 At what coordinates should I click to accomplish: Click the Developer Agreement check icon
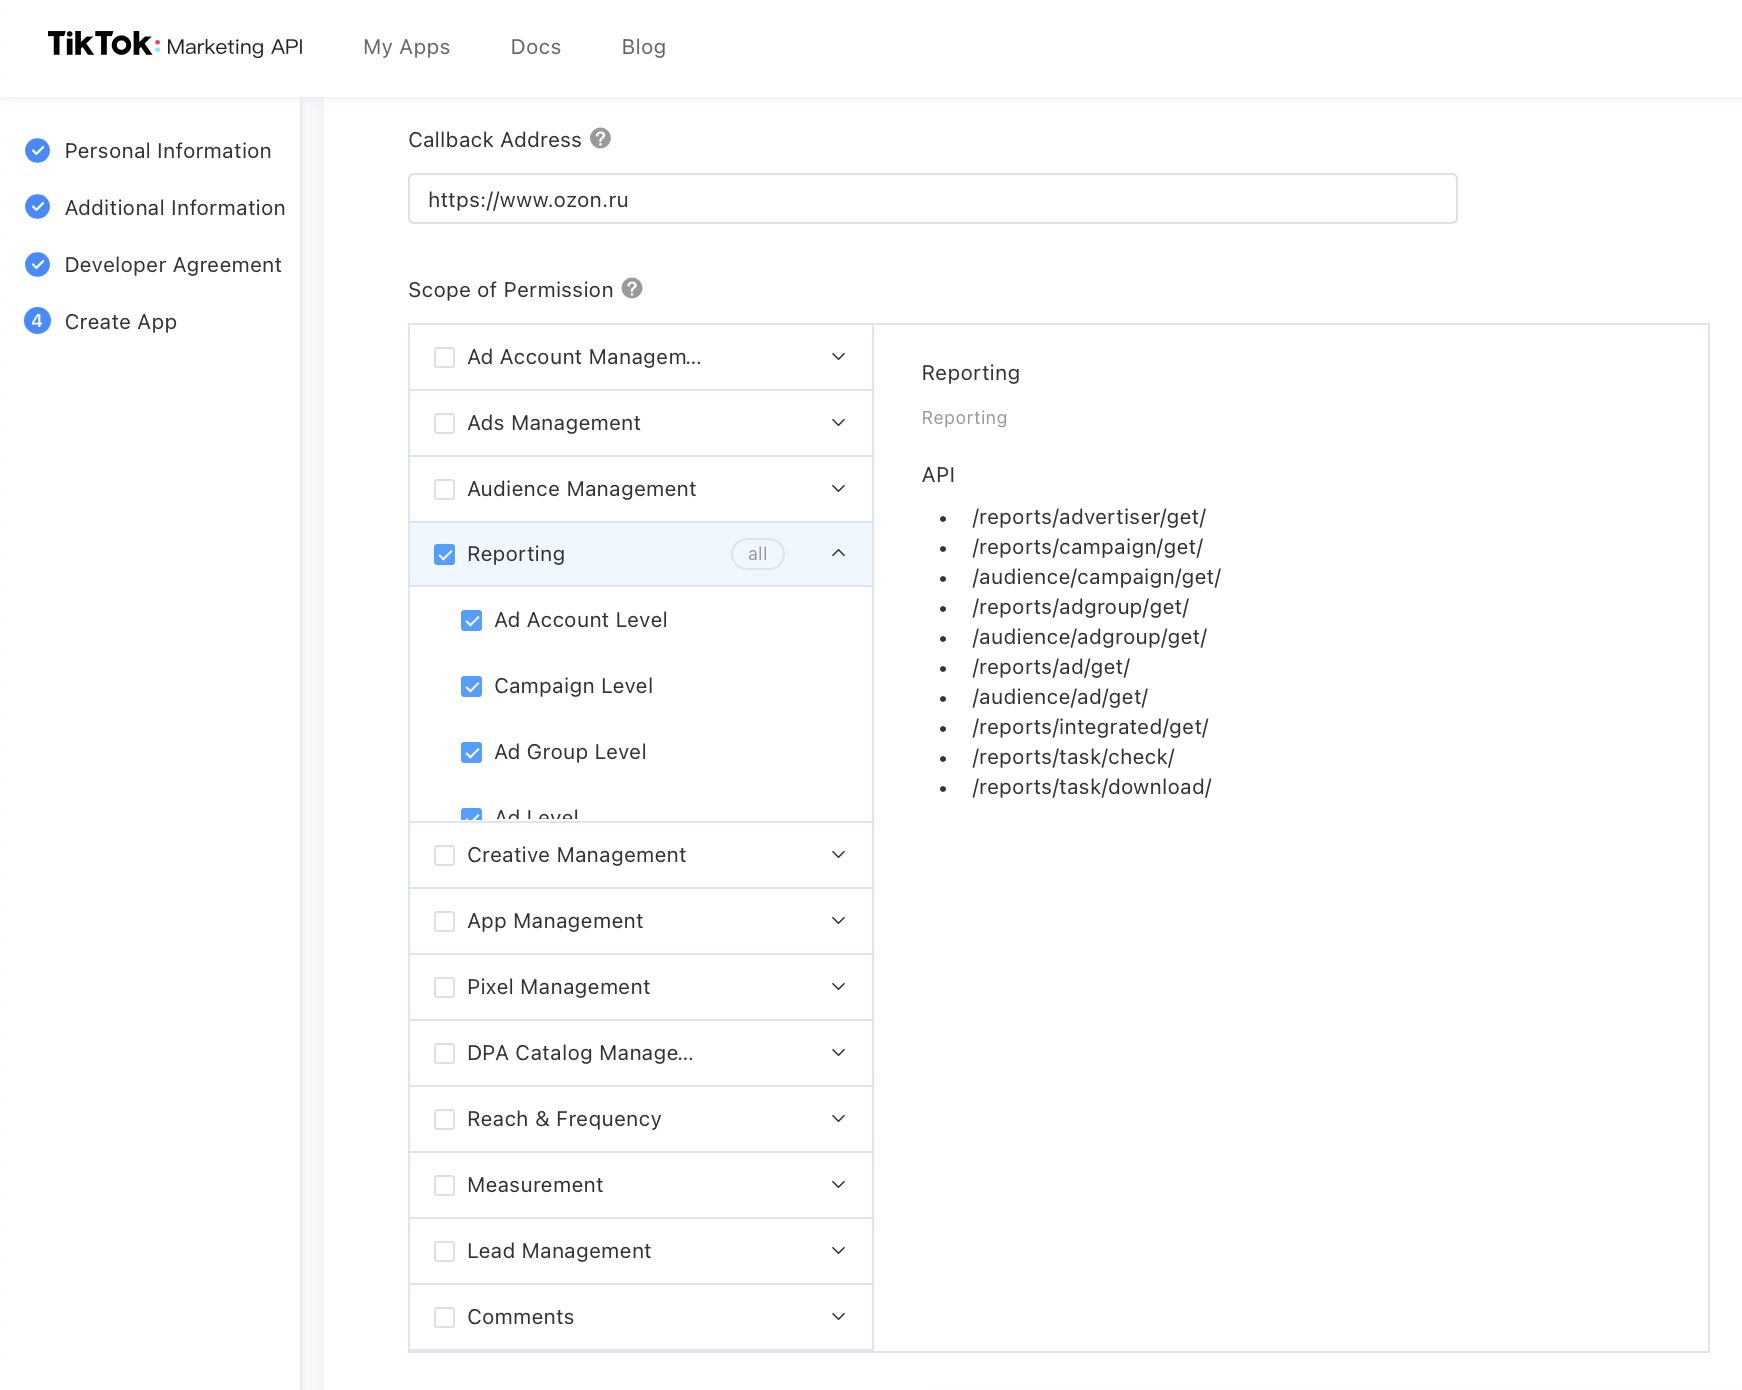click(x=37, y=264)
